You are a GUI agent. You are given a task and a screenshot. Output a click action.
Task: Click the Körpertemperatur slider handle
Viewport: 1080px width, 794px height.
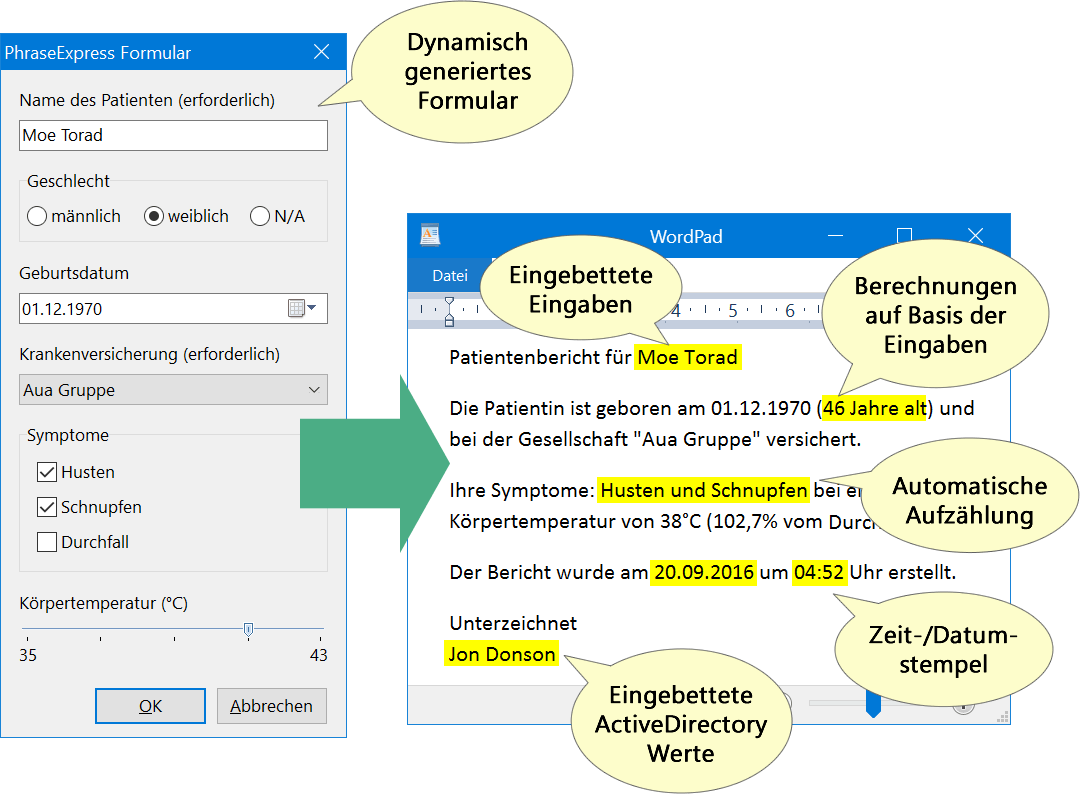(x=249, y=629)
